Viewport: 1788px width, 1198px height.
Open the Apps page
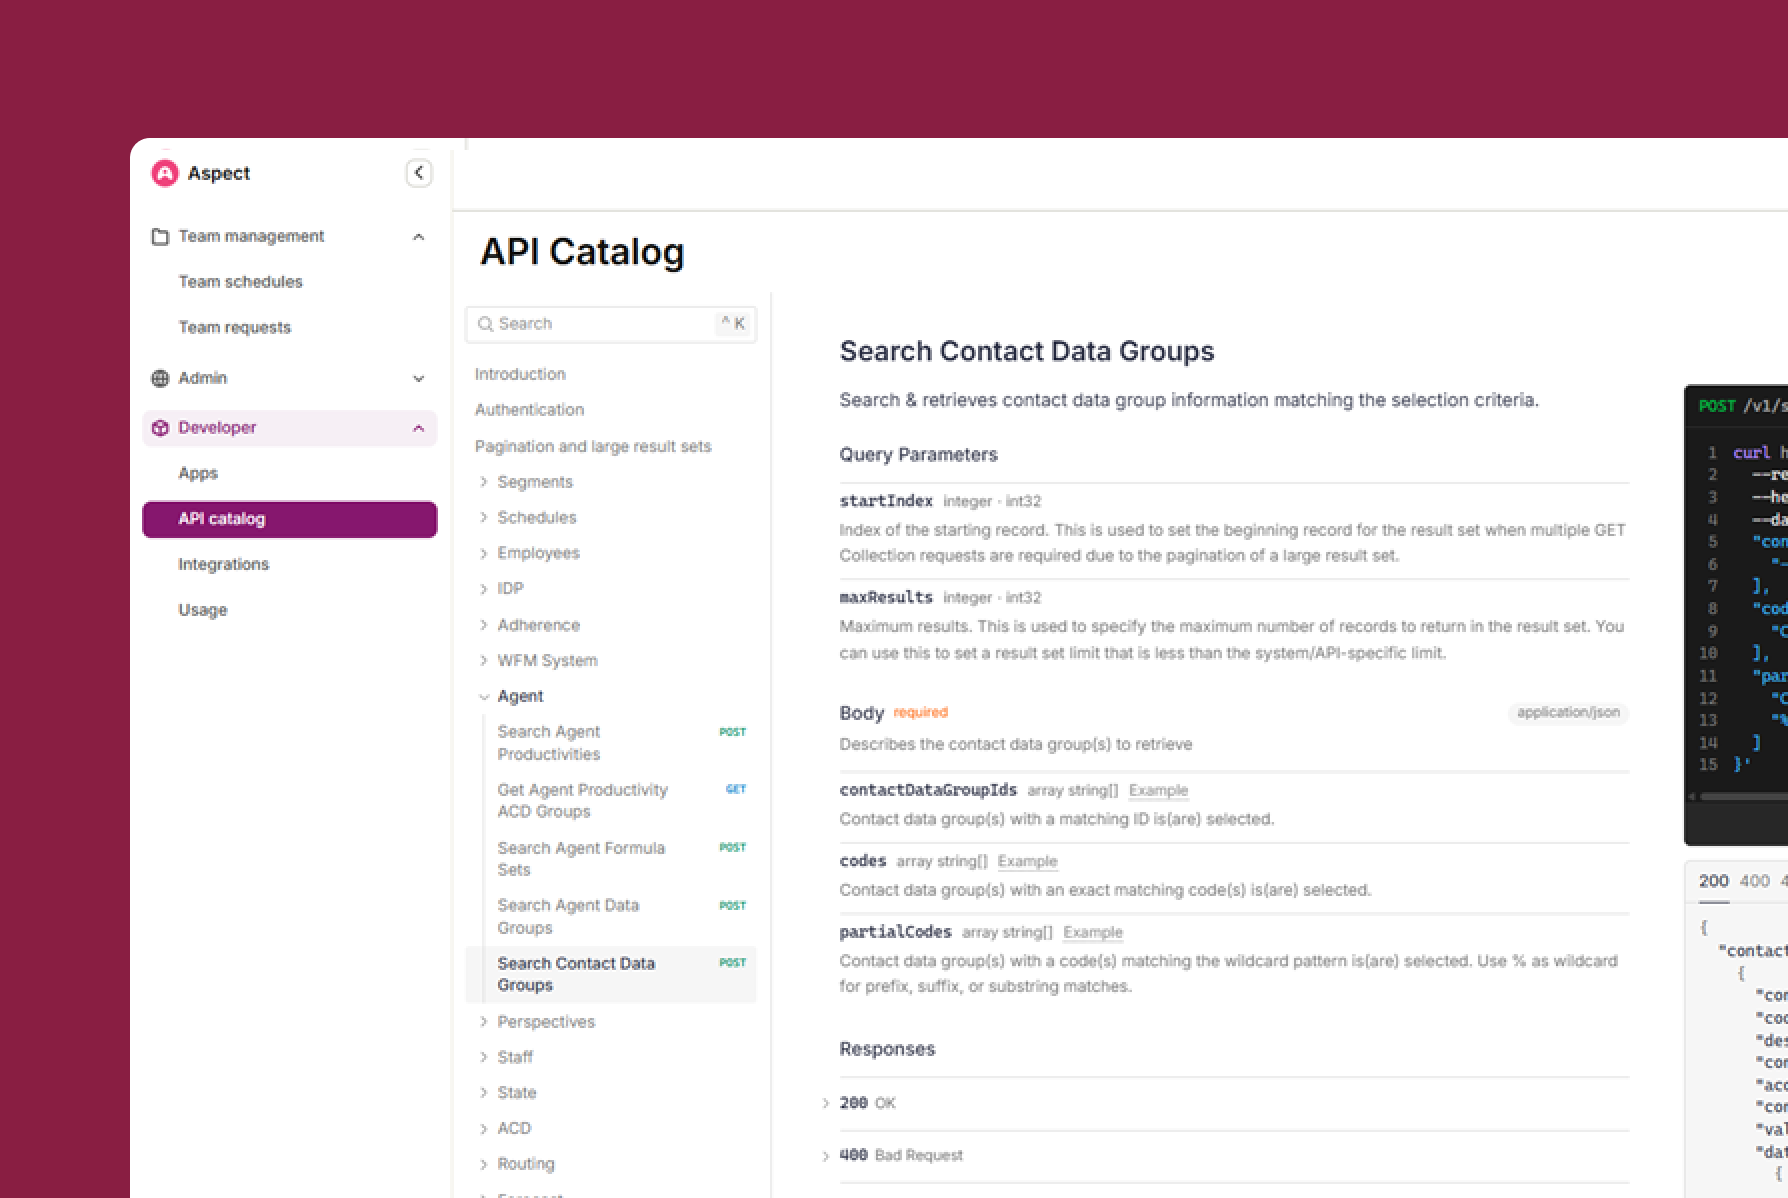(x=198, y=473)
